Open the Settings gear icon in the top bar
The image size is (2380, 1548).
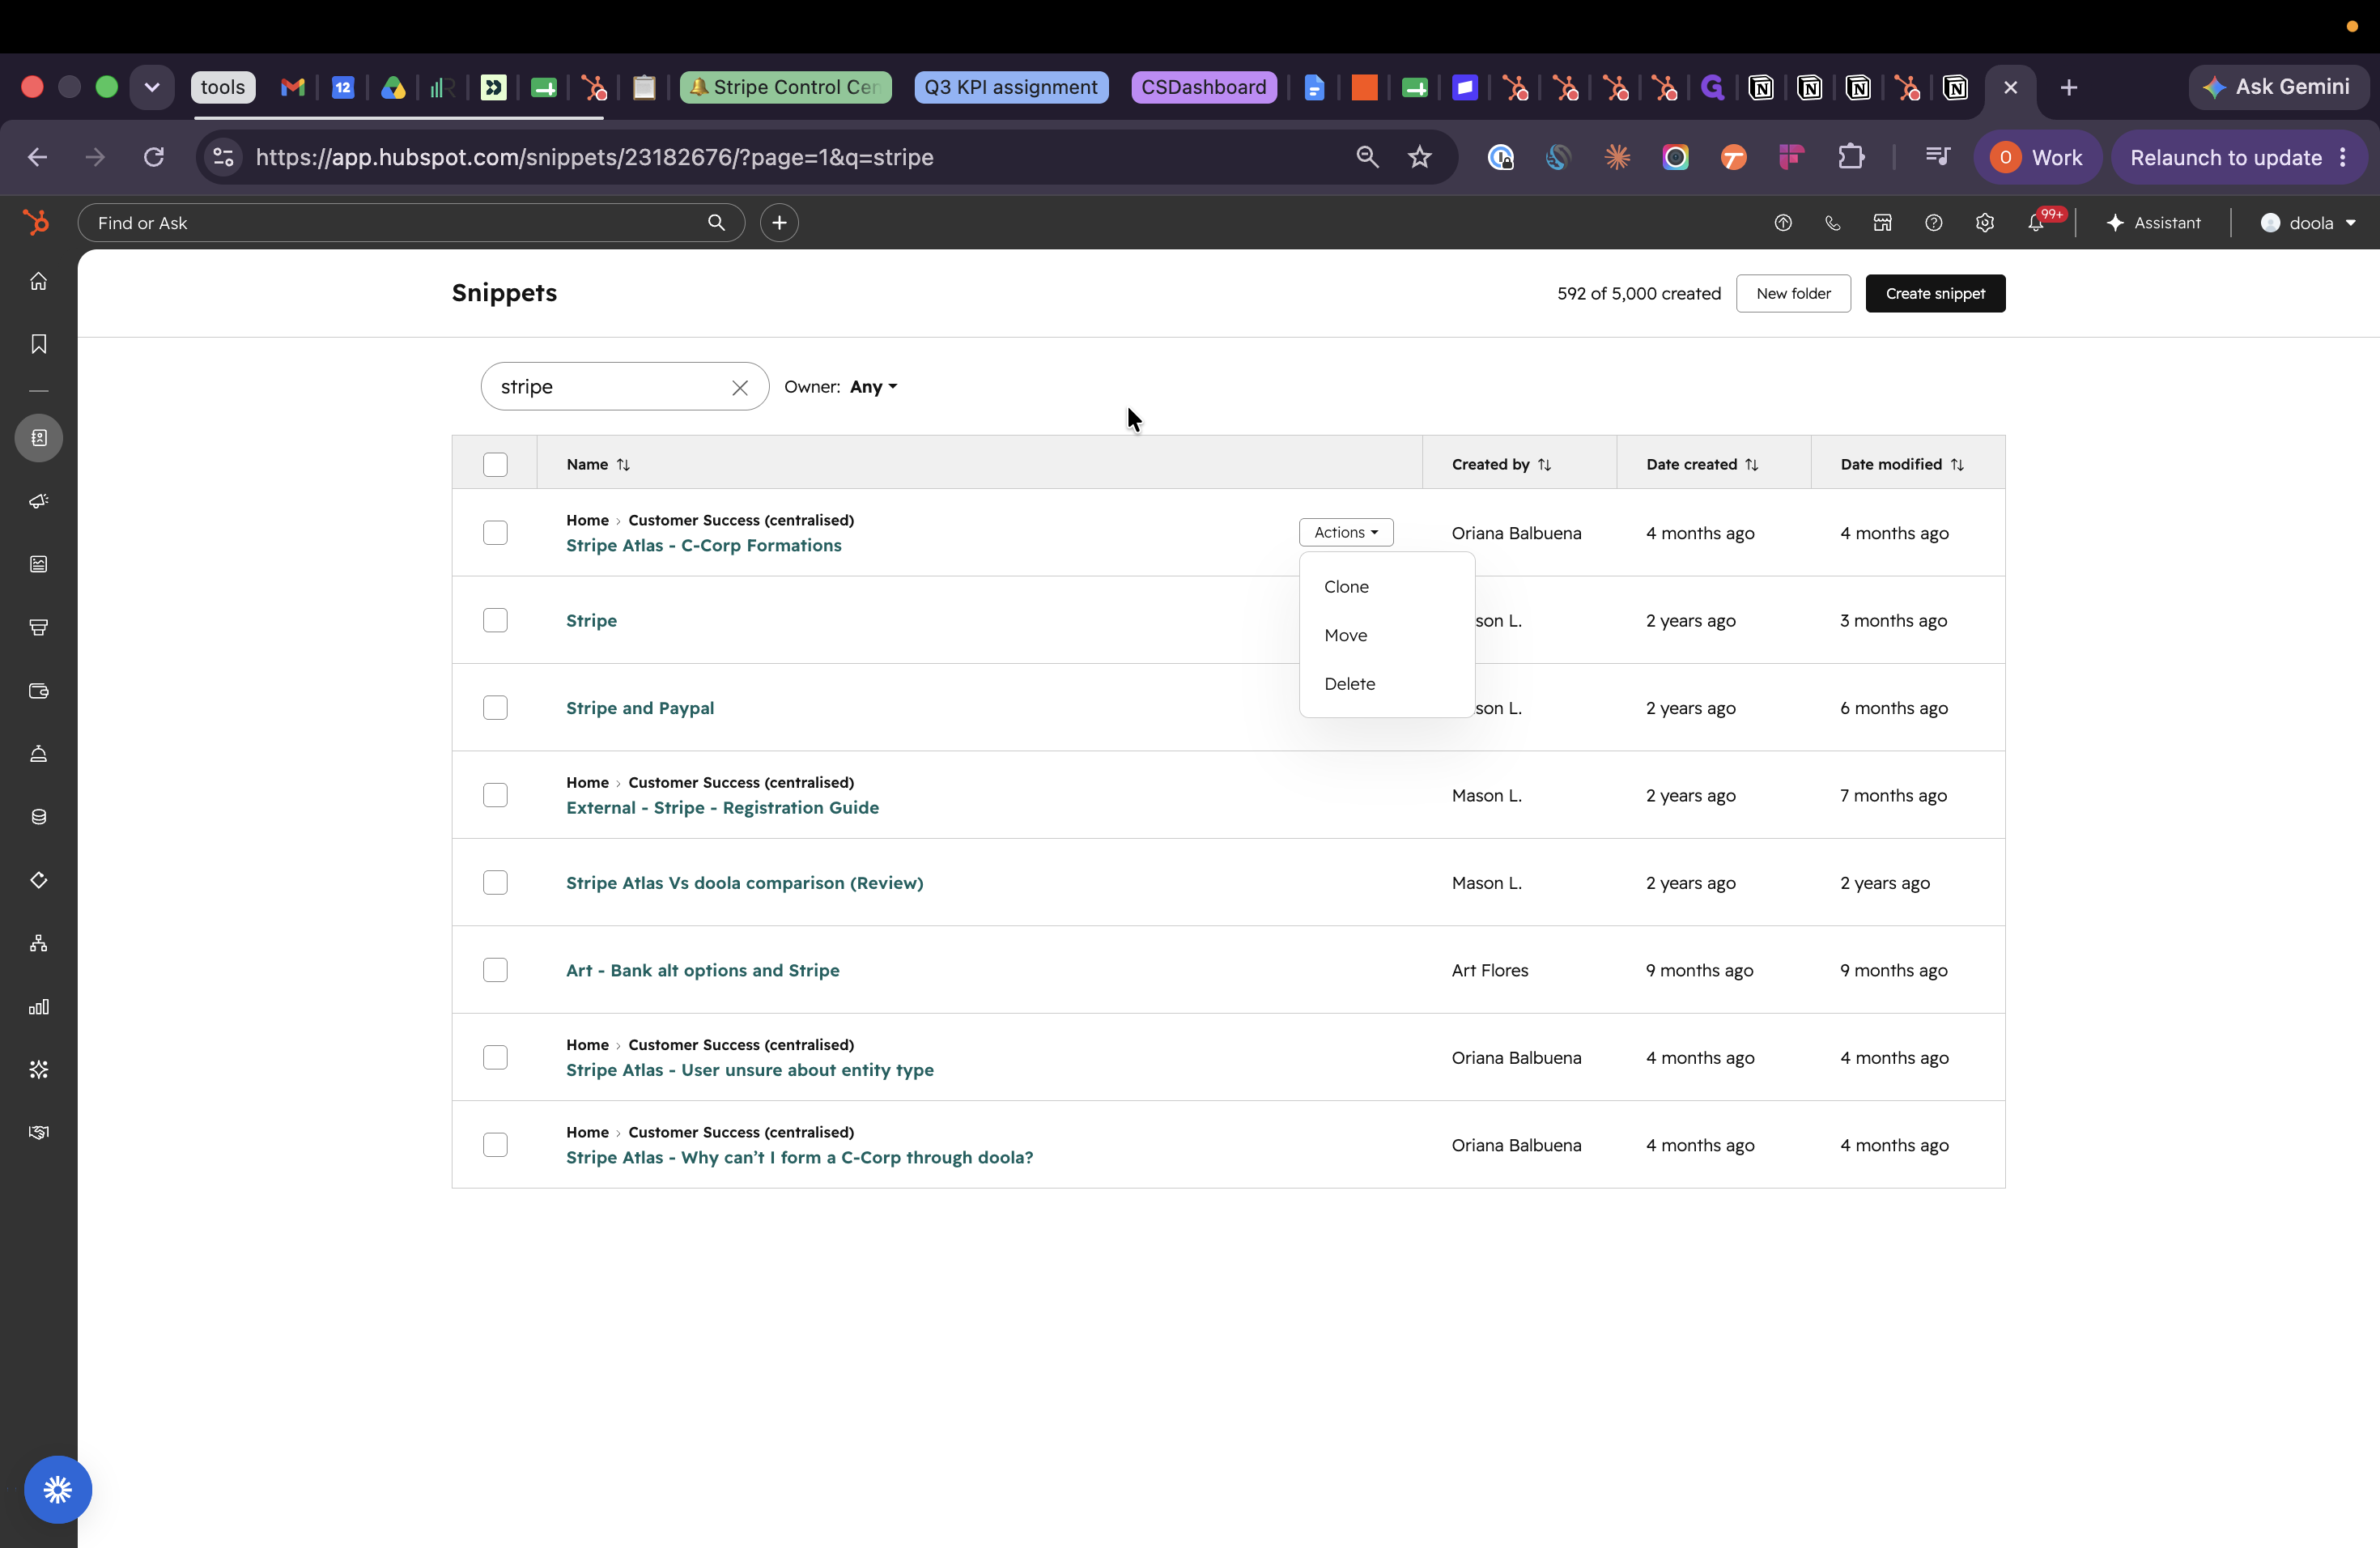(x=1985, y=223)
